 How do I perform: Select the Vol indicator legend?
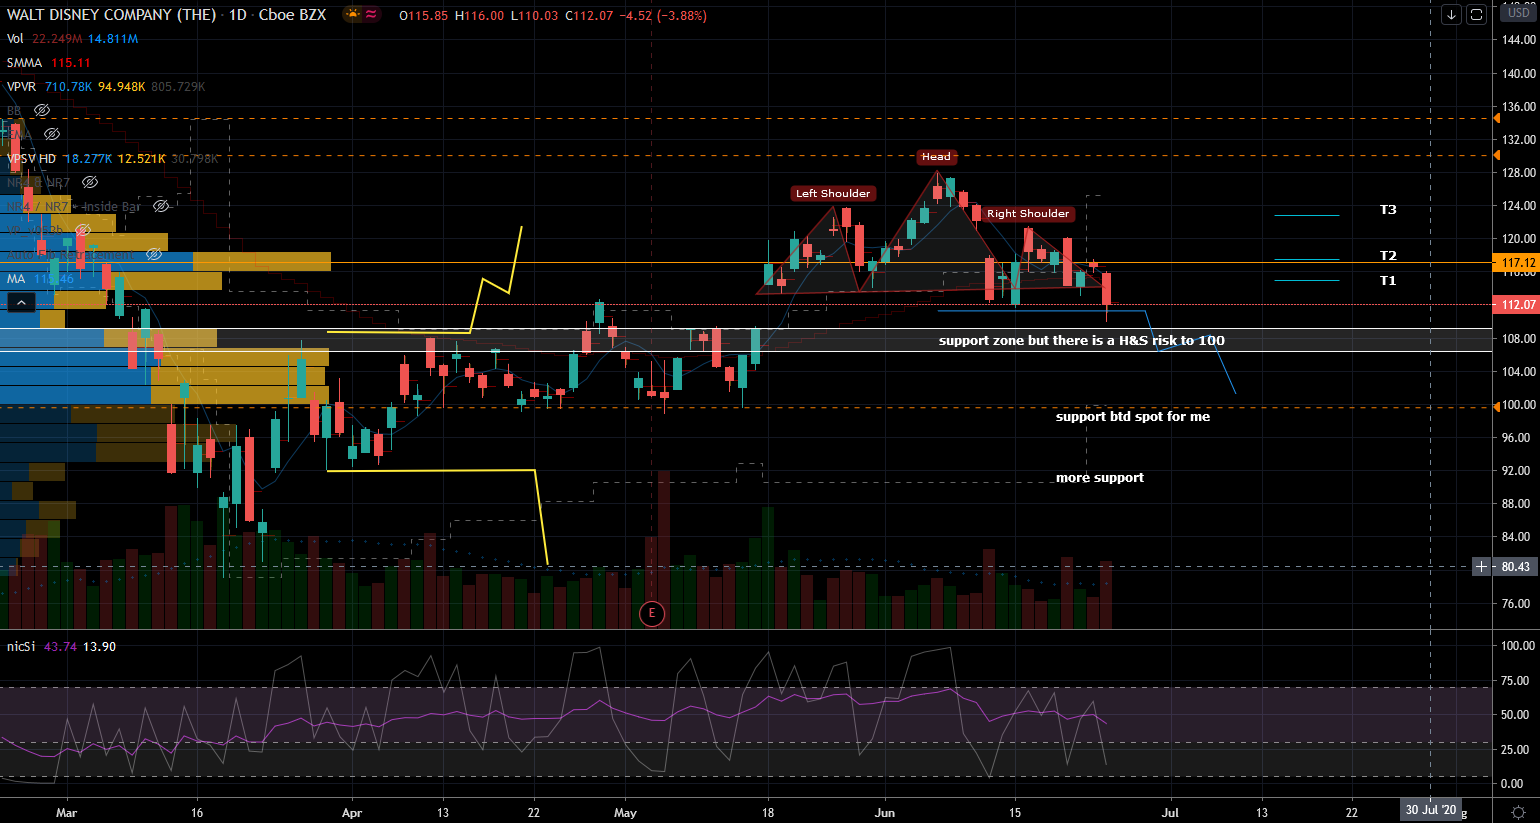pos(15,39)
